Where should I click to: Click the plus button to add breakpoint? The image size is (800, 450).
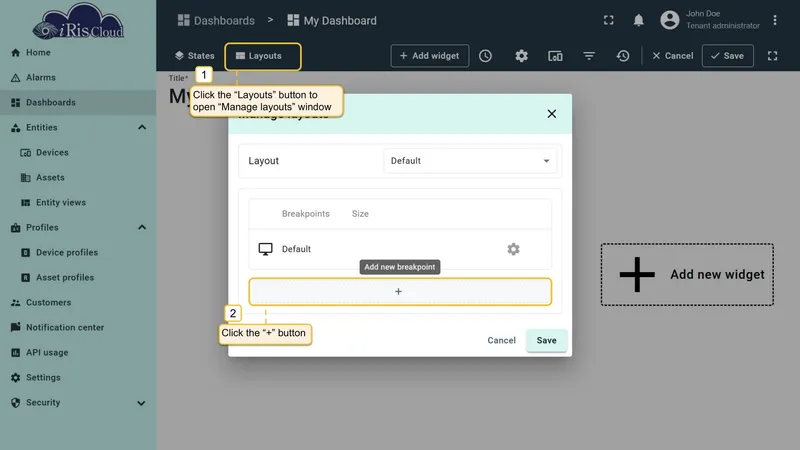400,291
